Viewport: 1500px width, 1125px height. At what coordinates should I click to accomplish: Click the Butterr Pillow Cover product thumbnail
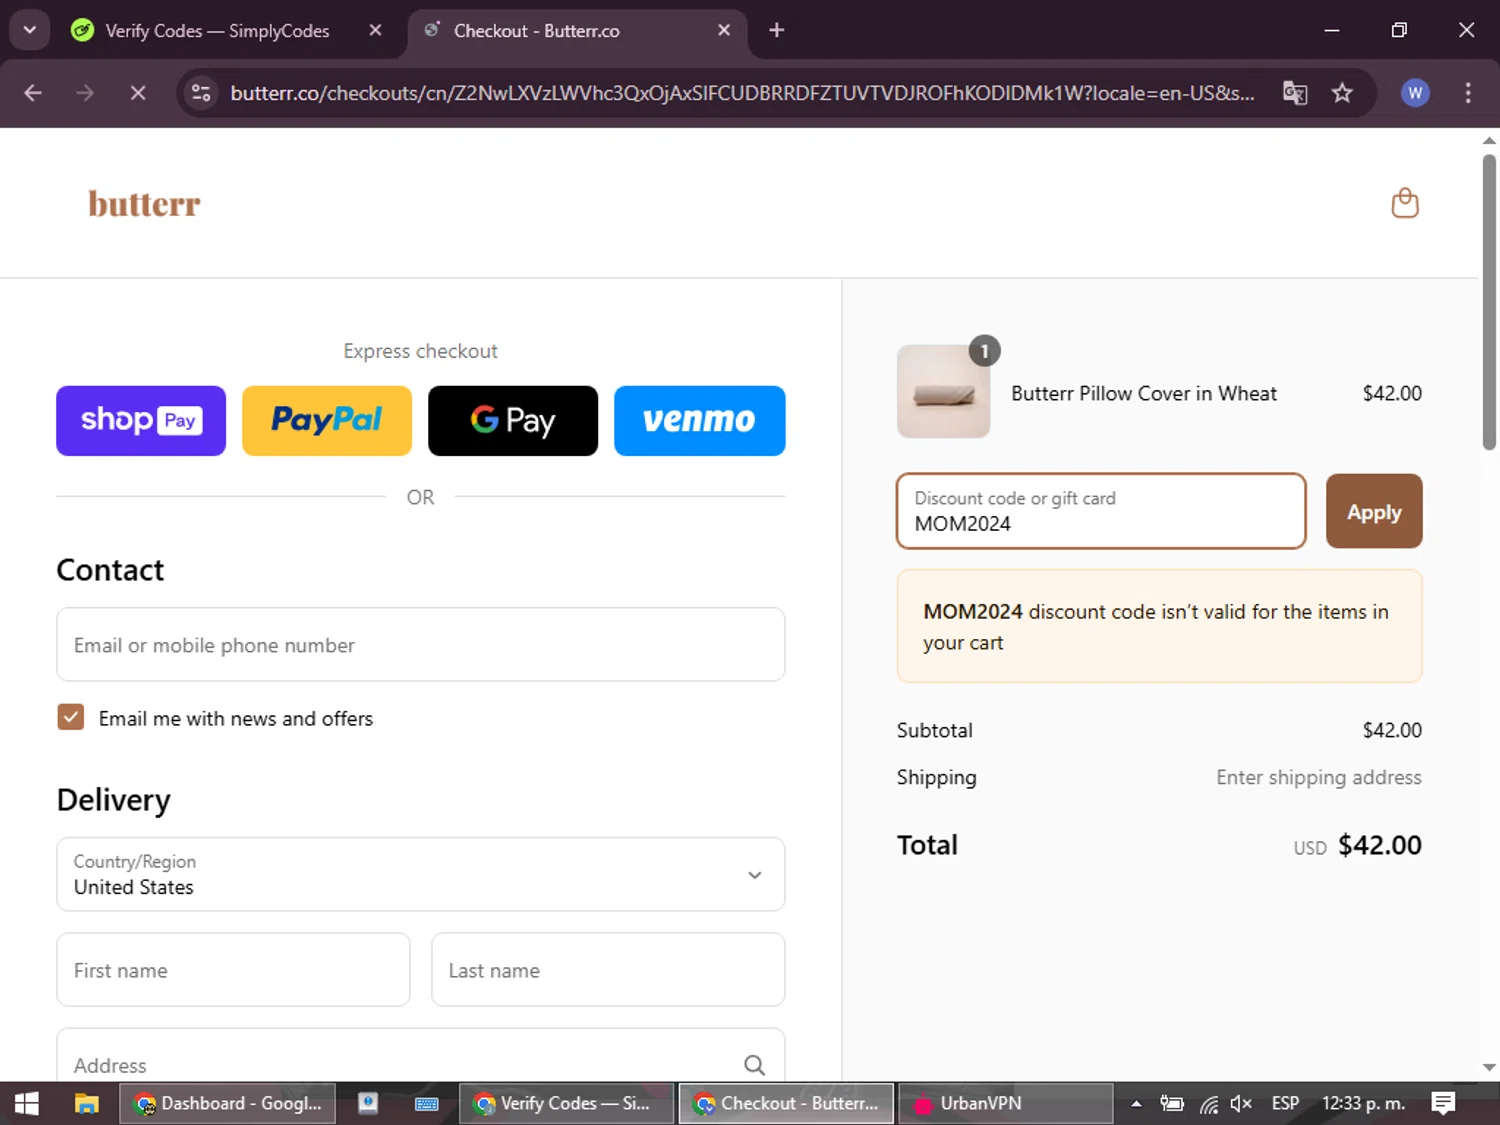coord(944,392)
